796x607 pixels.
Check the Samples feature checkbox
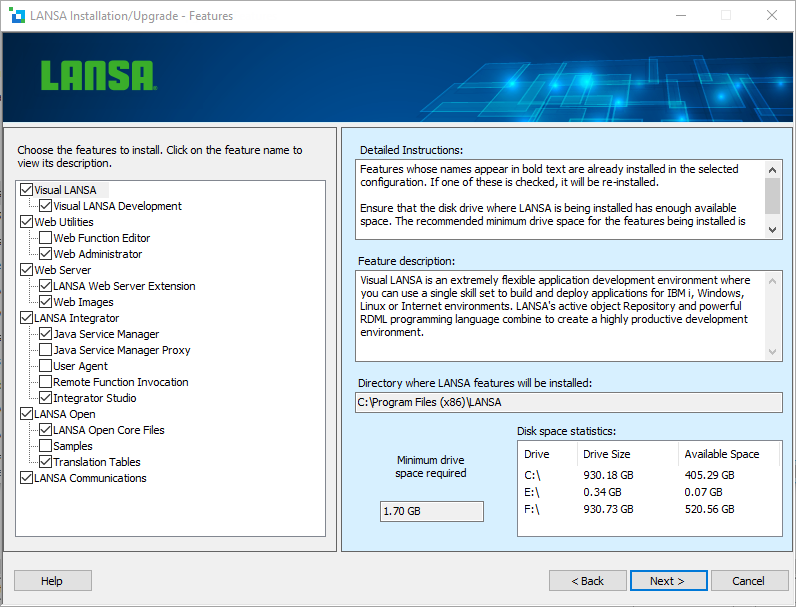46,446
